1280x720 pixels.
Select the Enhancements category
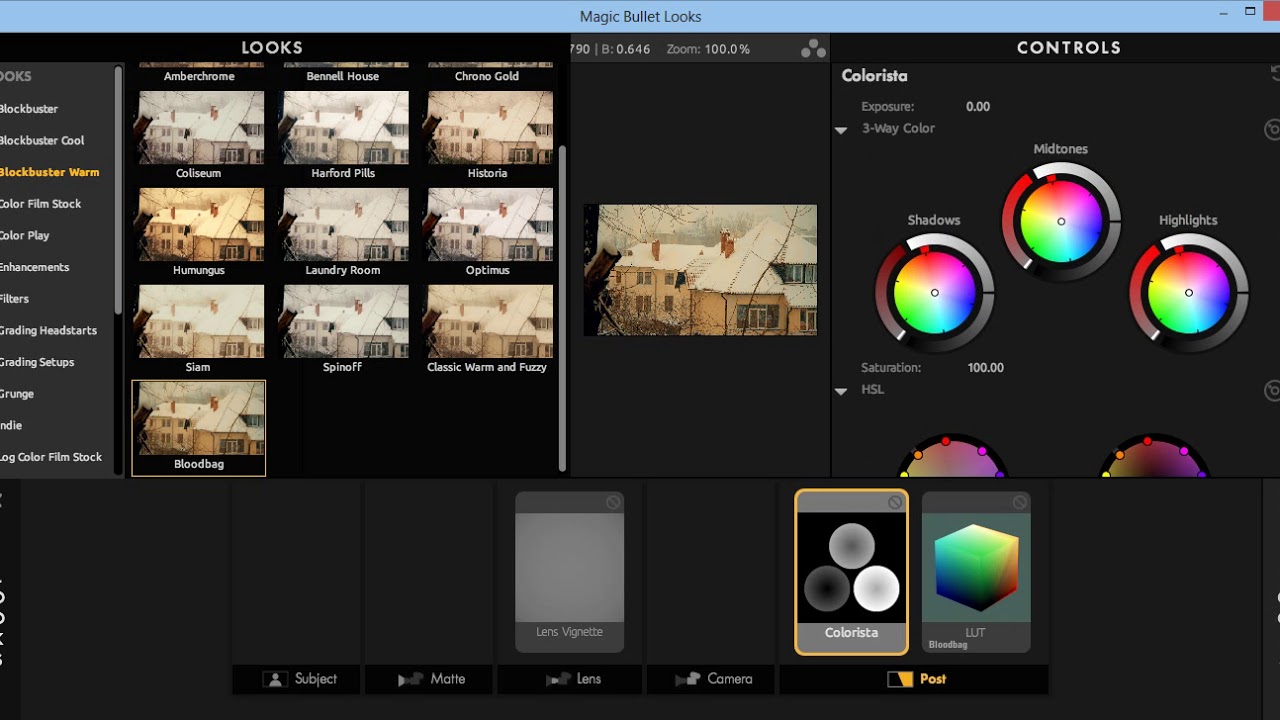[34, 267]
